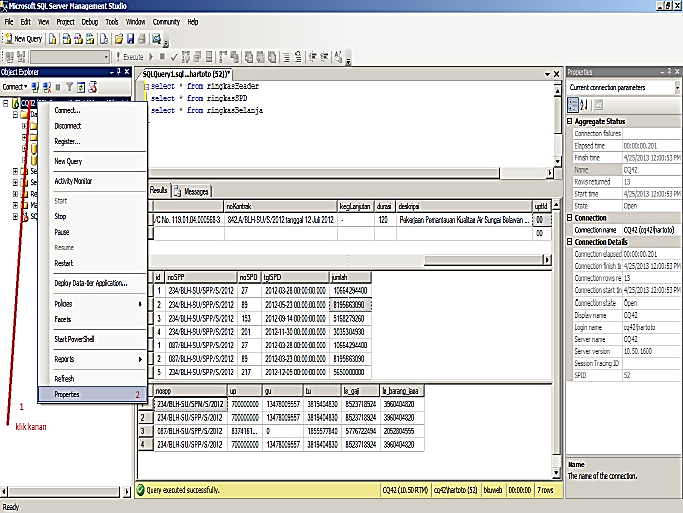Click the Alphabetical sort icon in Properties
Screen dimensions: 683x513
pos(584,105)
